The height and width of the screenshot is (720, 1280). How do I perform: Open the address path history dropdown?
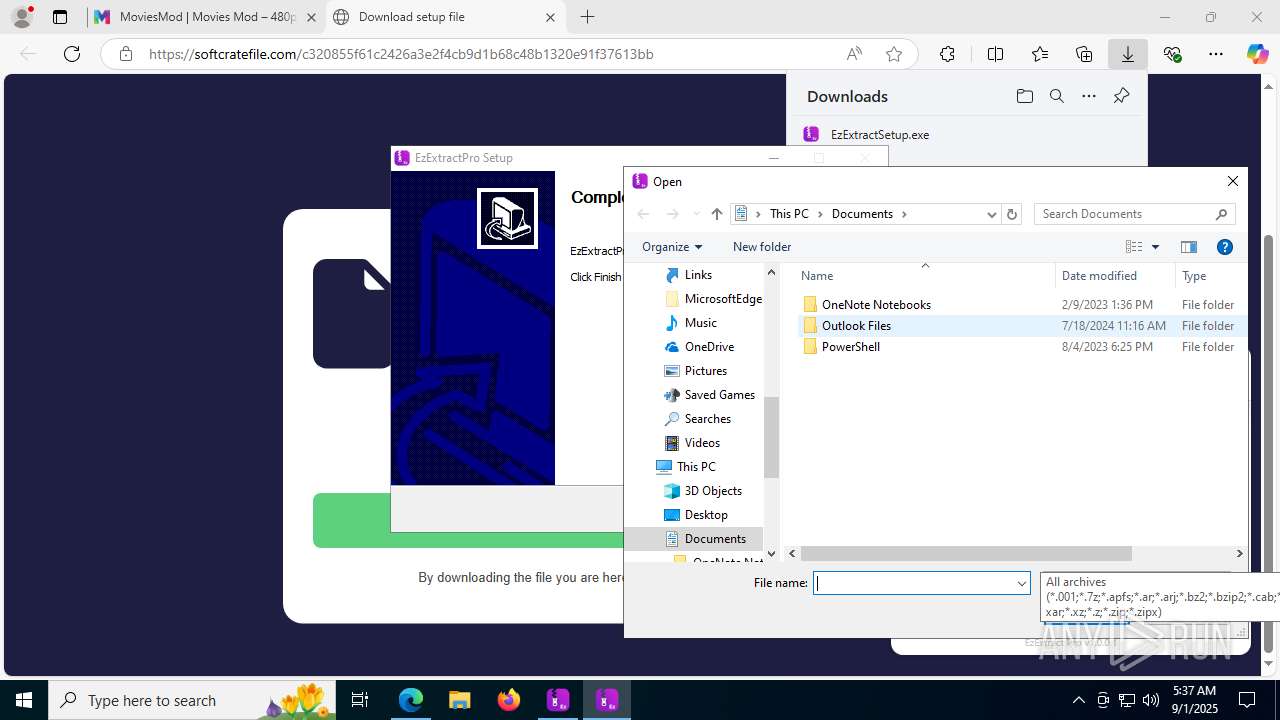991,214
